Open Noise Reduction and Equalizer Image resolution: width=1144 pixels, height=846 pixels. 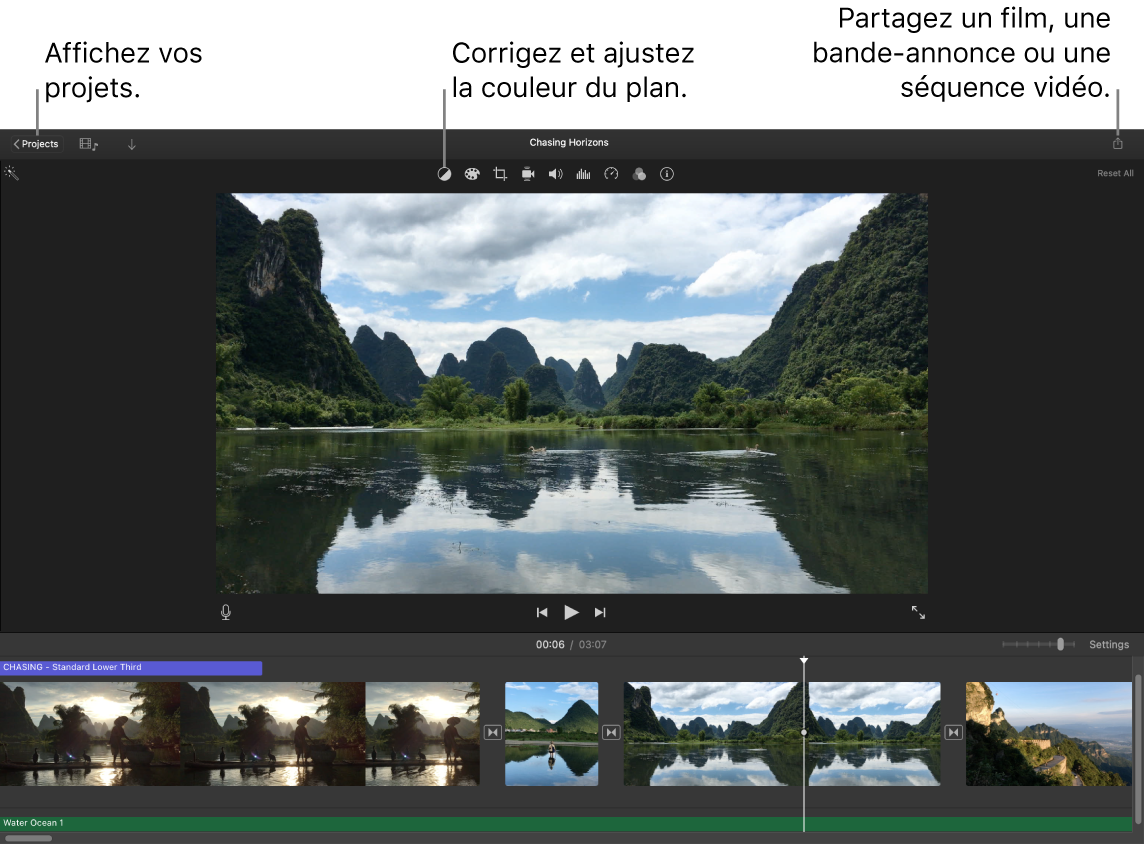click(x=583, y=174)
